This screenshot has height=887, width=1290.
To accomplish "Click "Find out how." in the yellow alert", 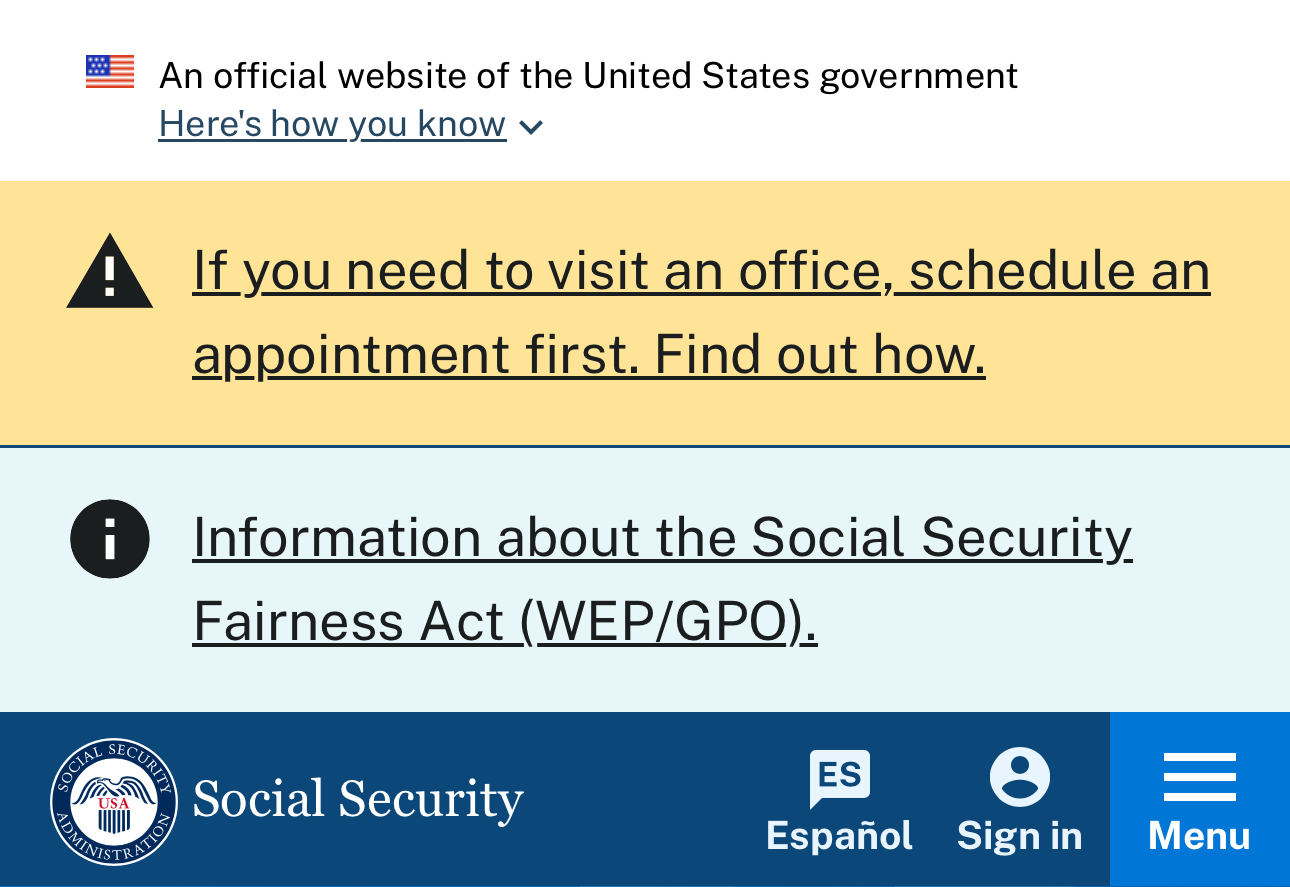I will [820, 354].
